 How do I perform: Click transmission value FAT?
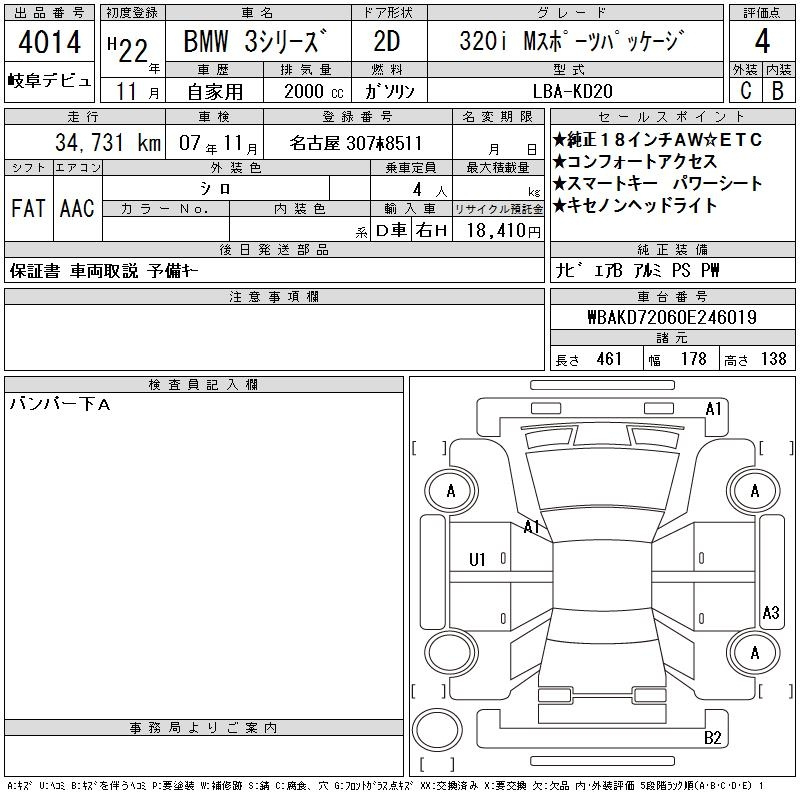29,208
